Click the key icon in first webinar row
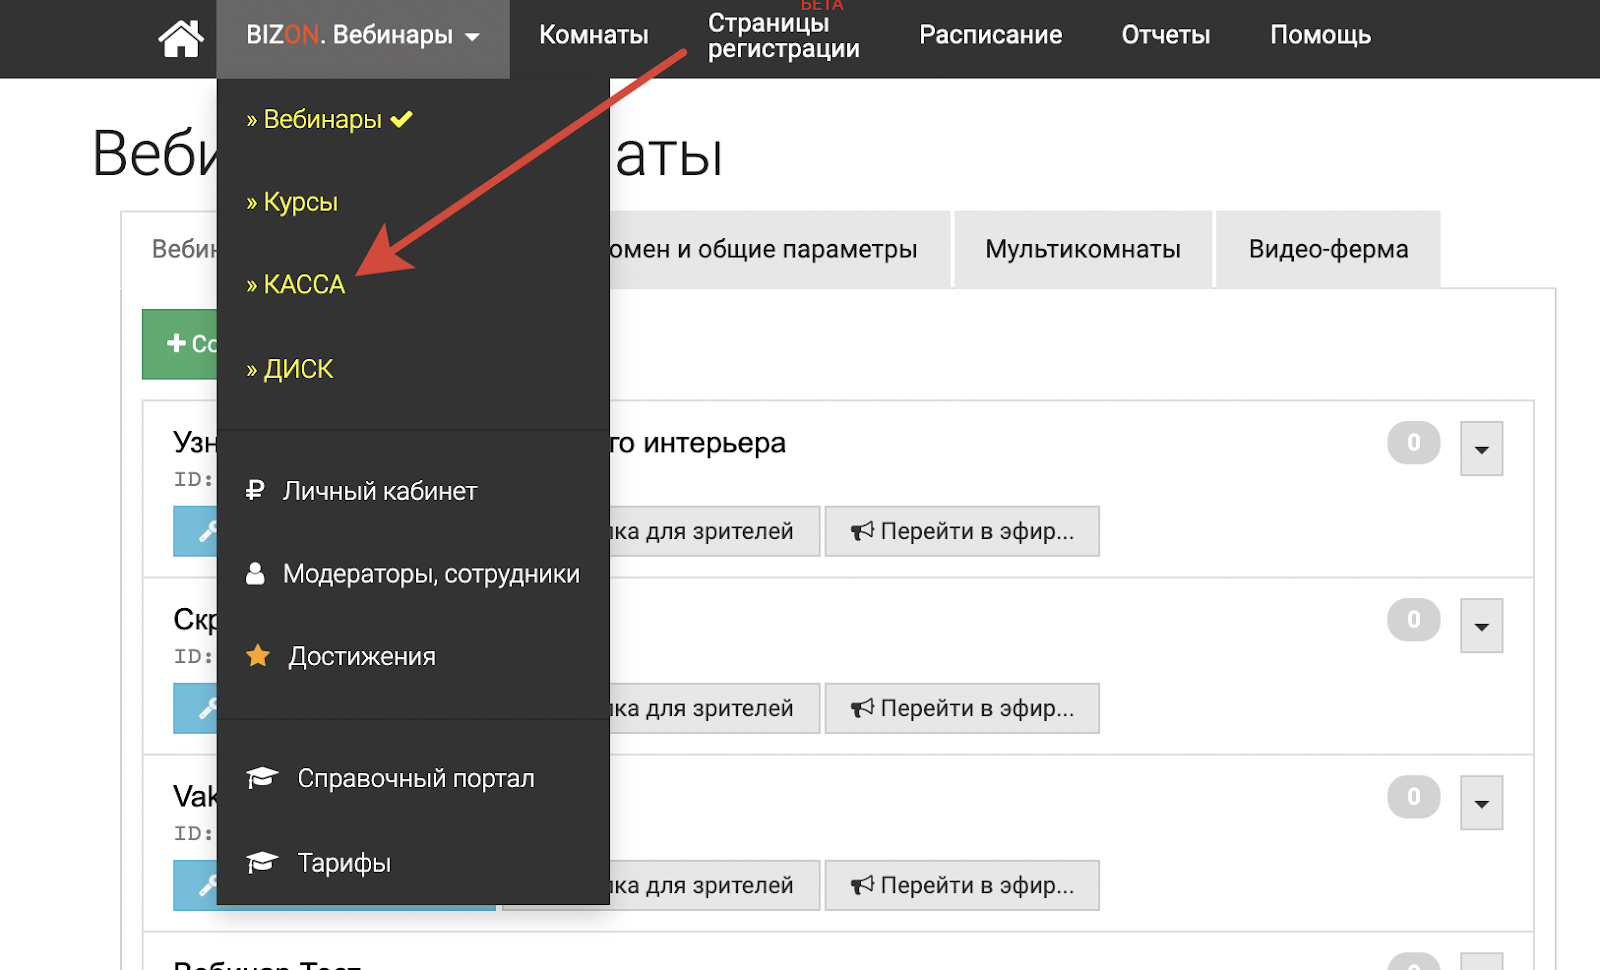Image resolution: width=1600 pixels, height=970 pixels. [205, 531]
